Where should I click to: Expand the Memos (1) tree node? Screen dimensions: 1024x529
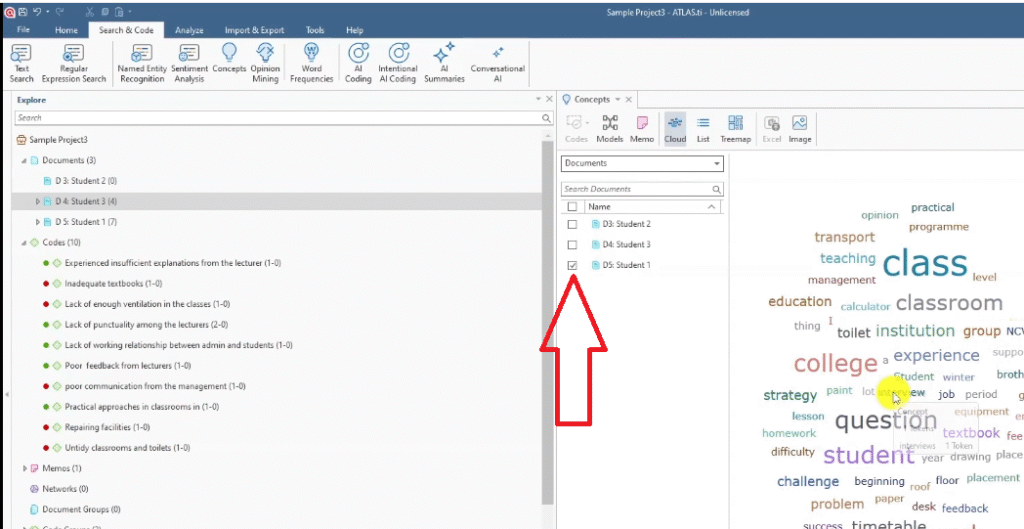tap(25, 468)
